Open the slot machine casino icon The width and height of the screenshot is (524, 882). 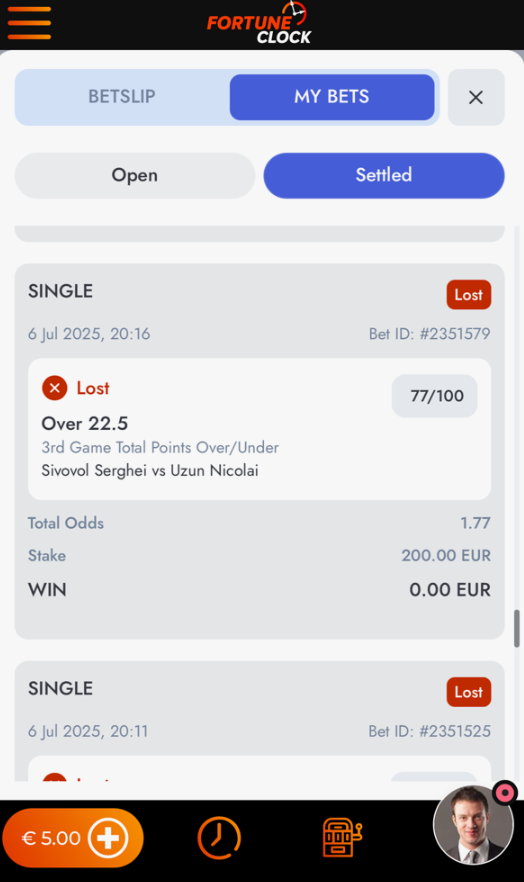342,838
